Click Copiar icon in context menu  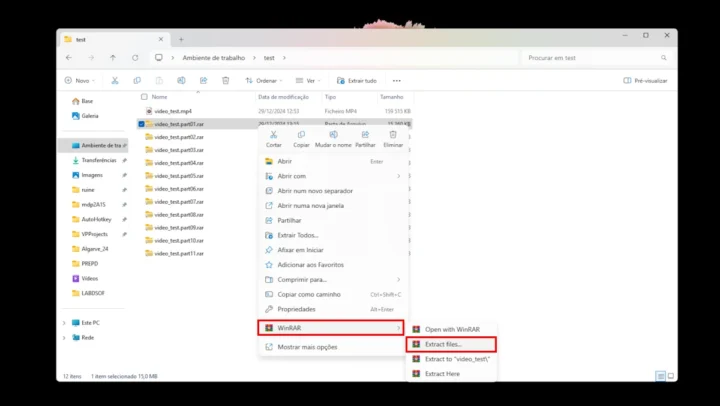(x=301, y=135)
